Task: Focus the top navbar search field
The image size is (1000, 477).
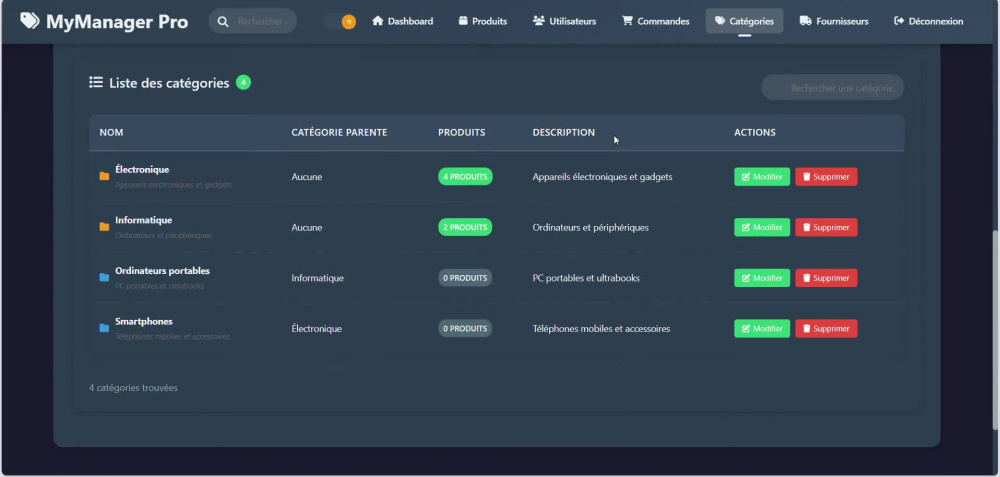Action: (253, 22)
